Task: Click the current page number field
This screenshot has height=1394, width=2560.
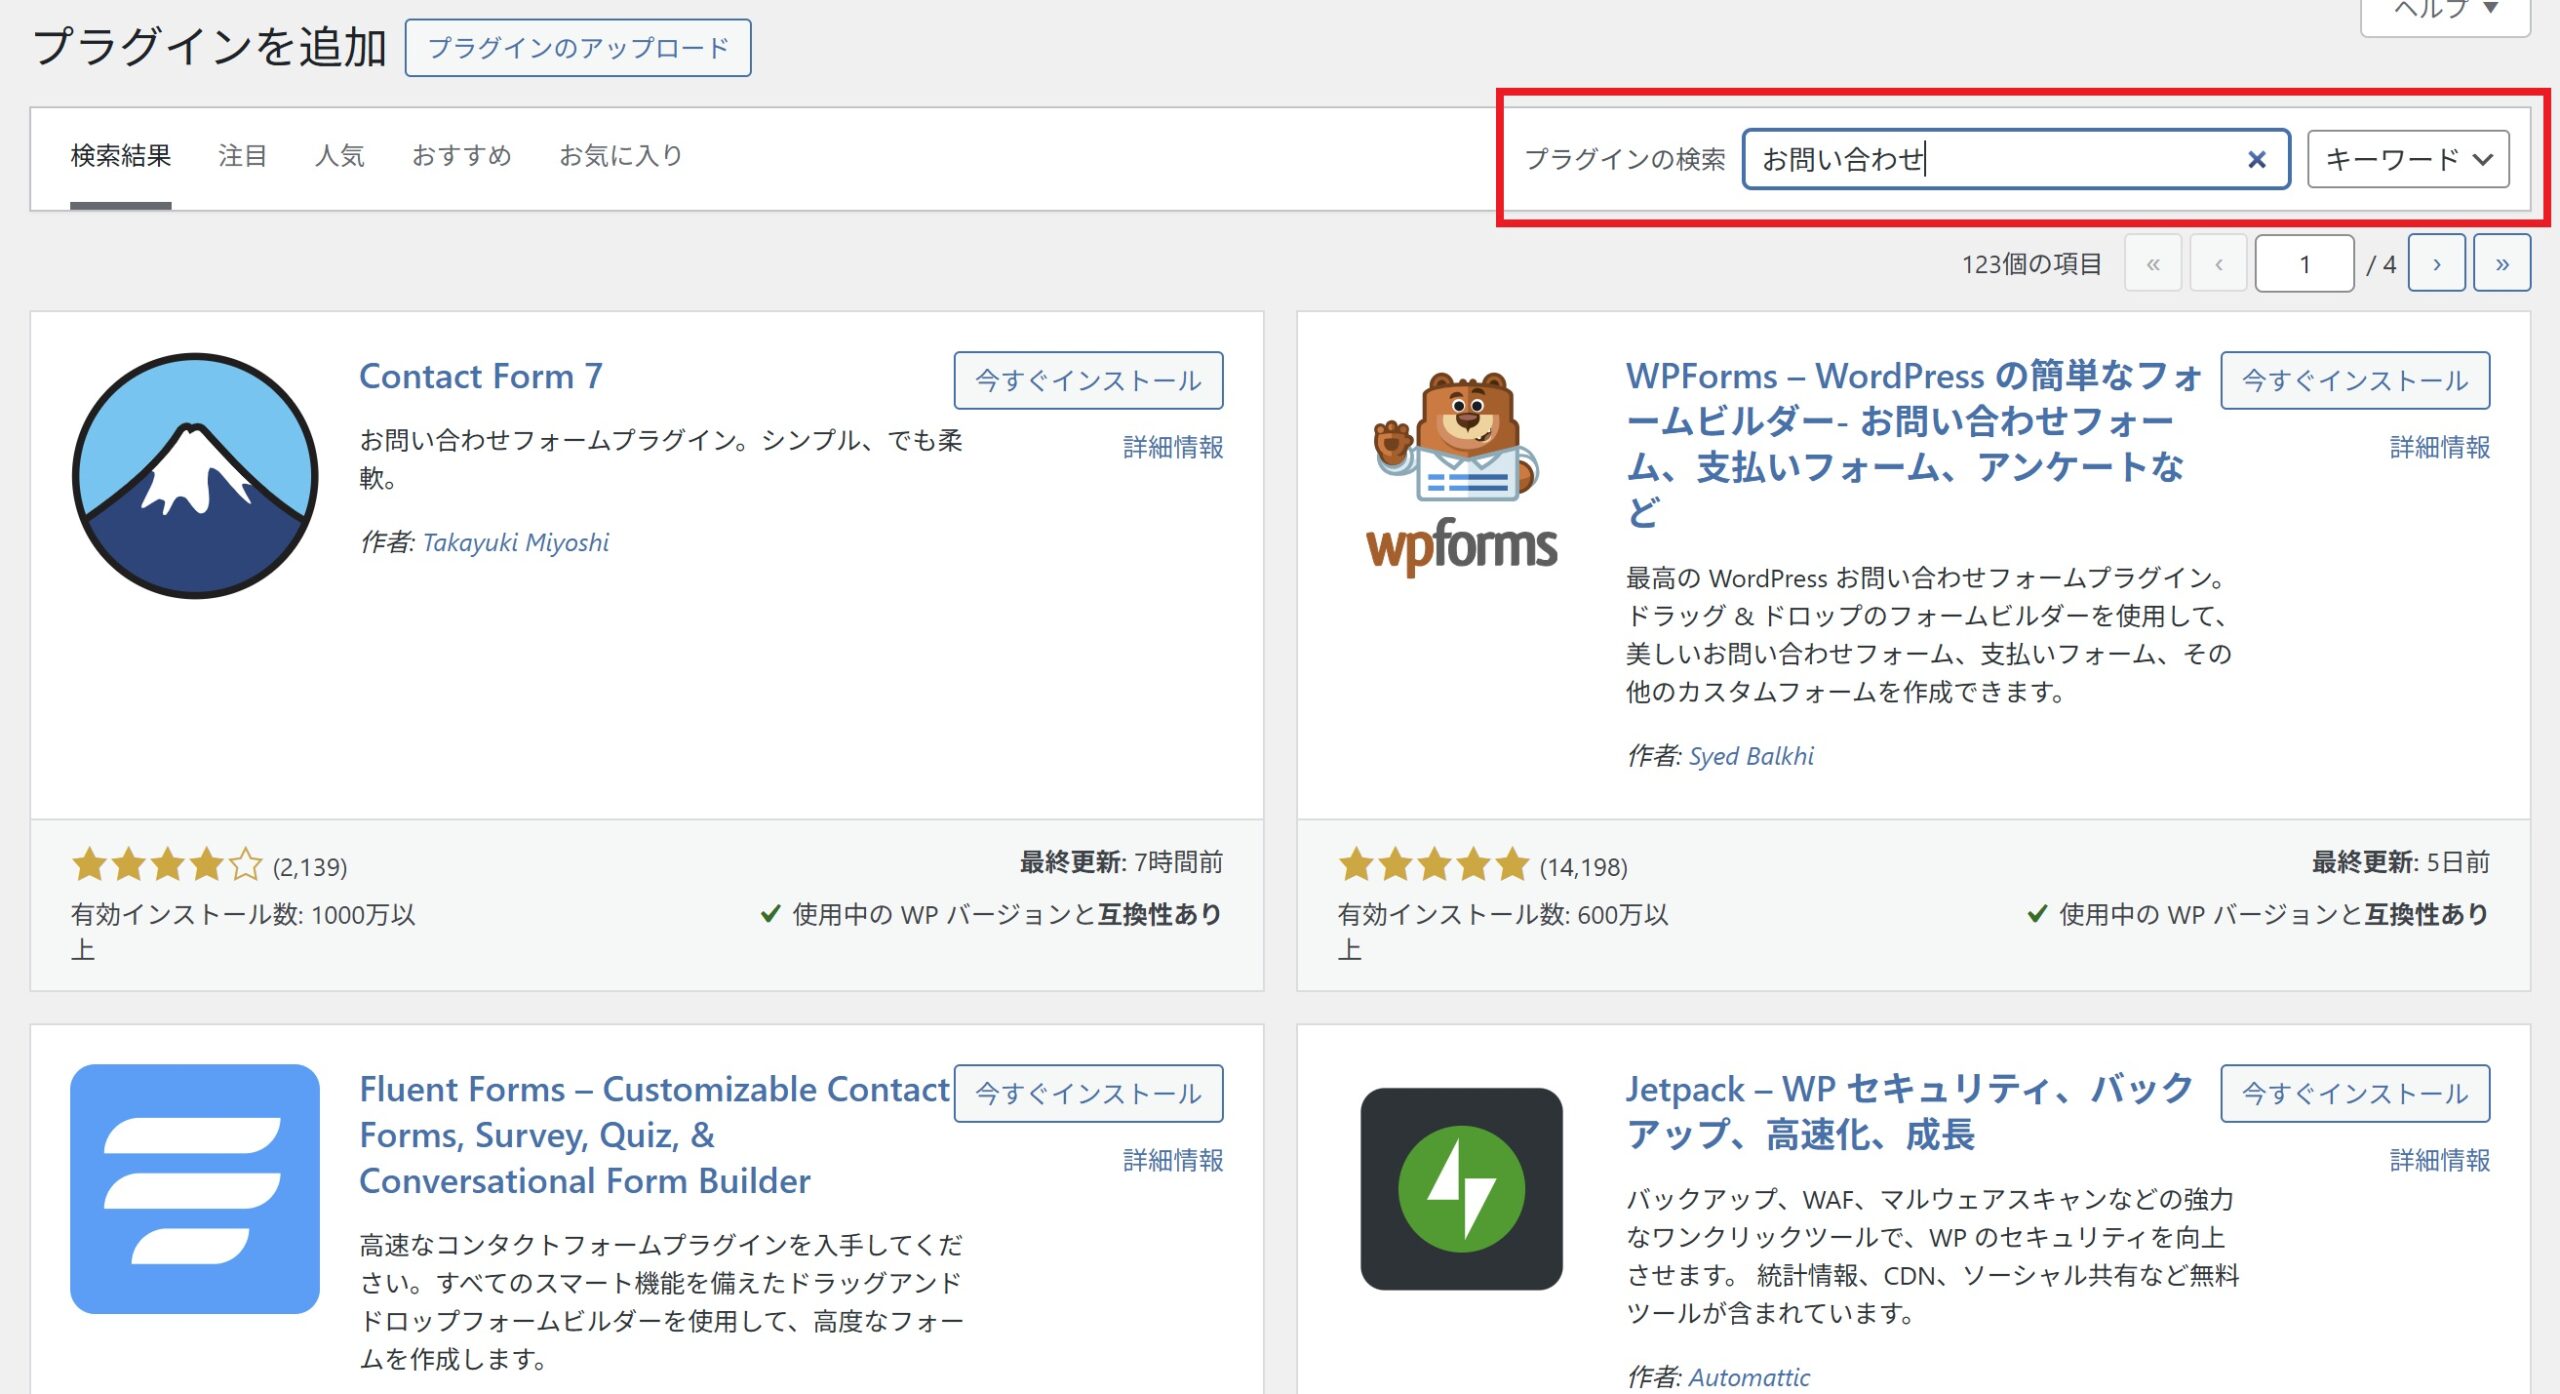Action: coord(2304,264)
